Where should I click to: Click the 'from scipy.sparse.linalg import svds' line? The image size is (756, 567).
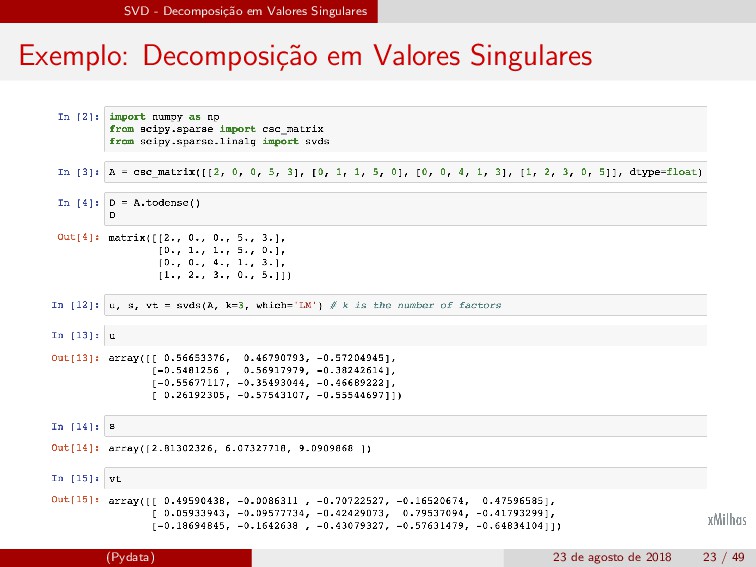point(219,141)
